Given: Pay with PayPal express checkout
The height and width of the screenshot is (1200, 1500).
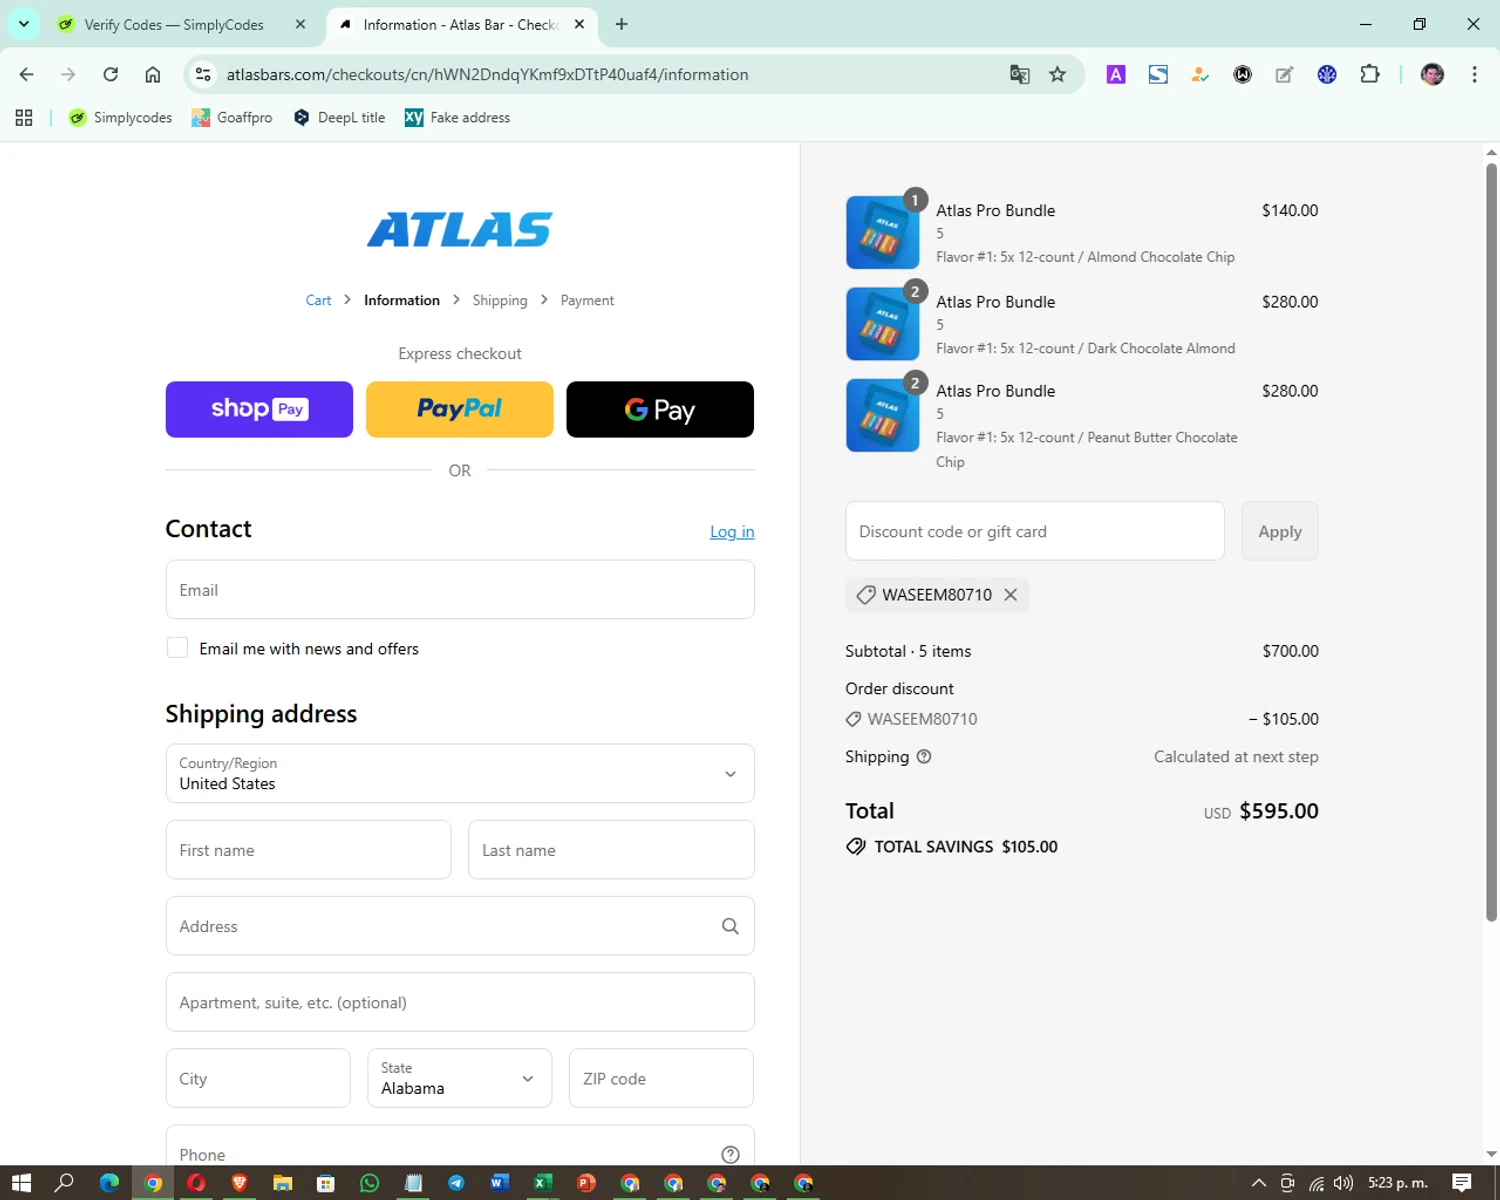Looking at the screenshot, I should point(460,409).
